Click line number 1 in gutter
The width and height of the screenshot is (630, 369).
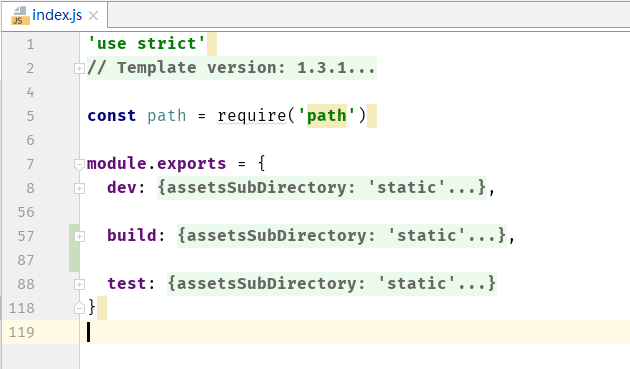click(x=31, y=44)
